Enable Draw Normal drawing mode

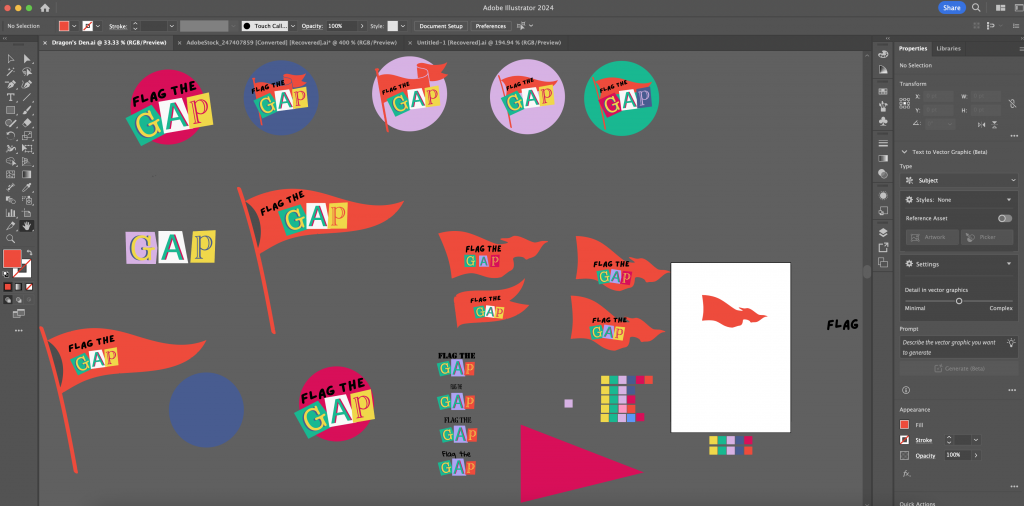(8, 300)
